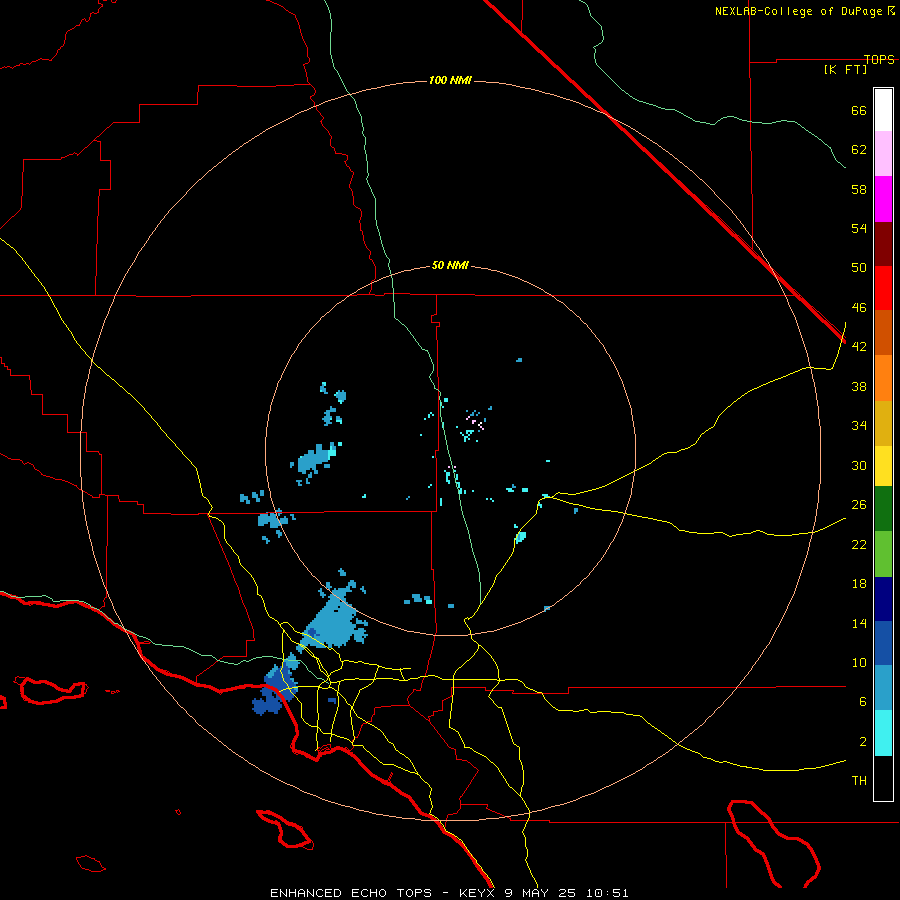Click the 54 value on the scale

[859, 228]
